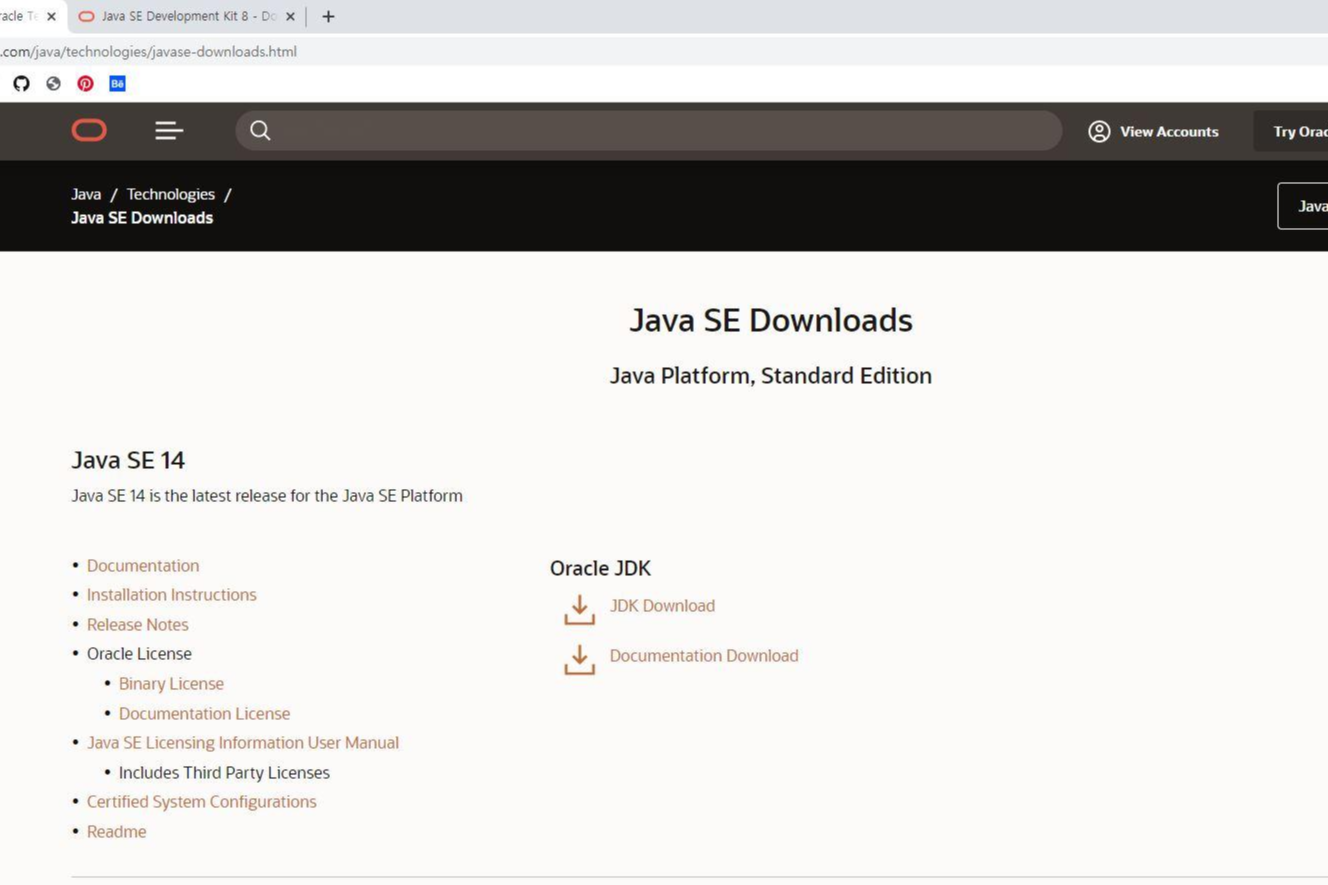1328x885 pixels.
Task: Focus the Oracle site search field
Action: (649, 131)
